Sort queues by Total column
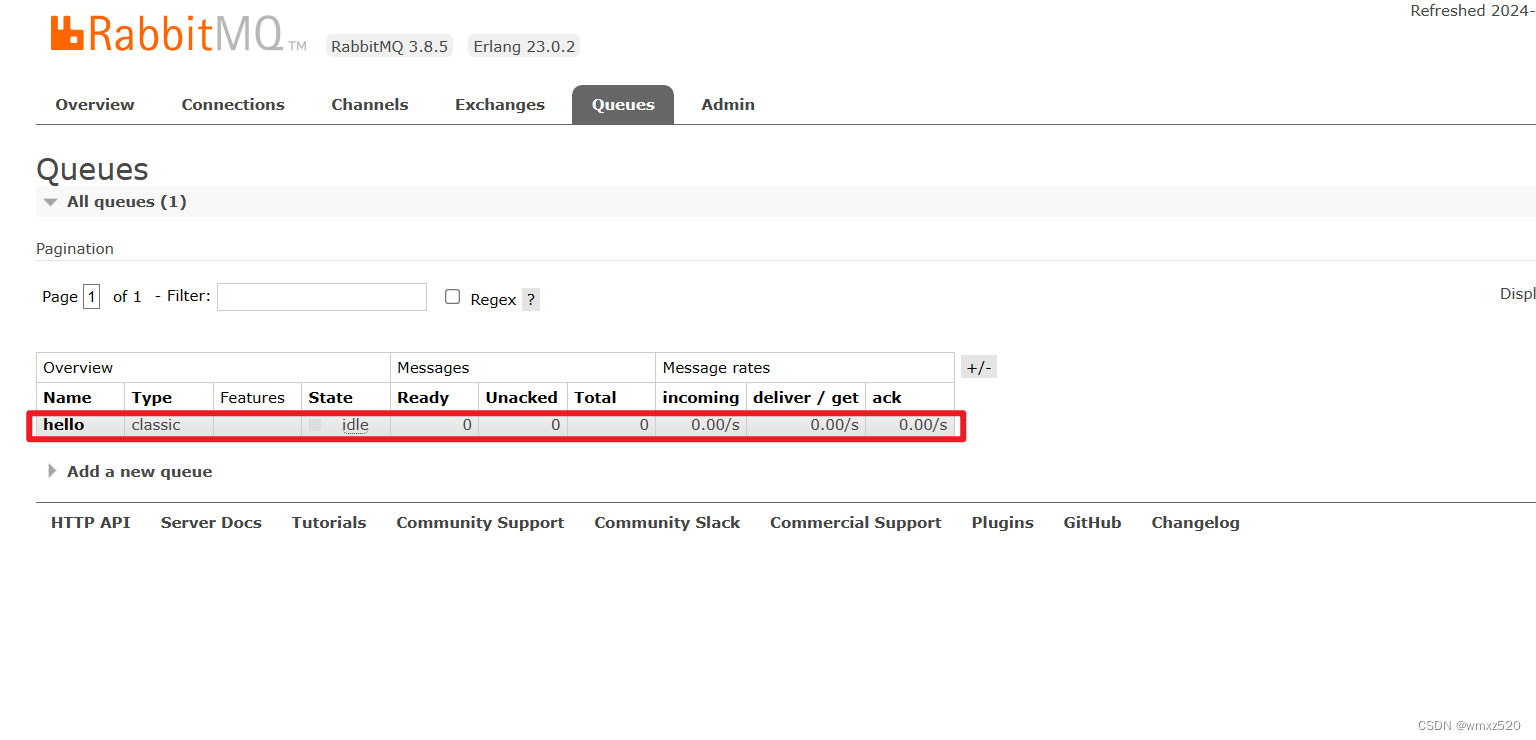 tap(595, 398)
